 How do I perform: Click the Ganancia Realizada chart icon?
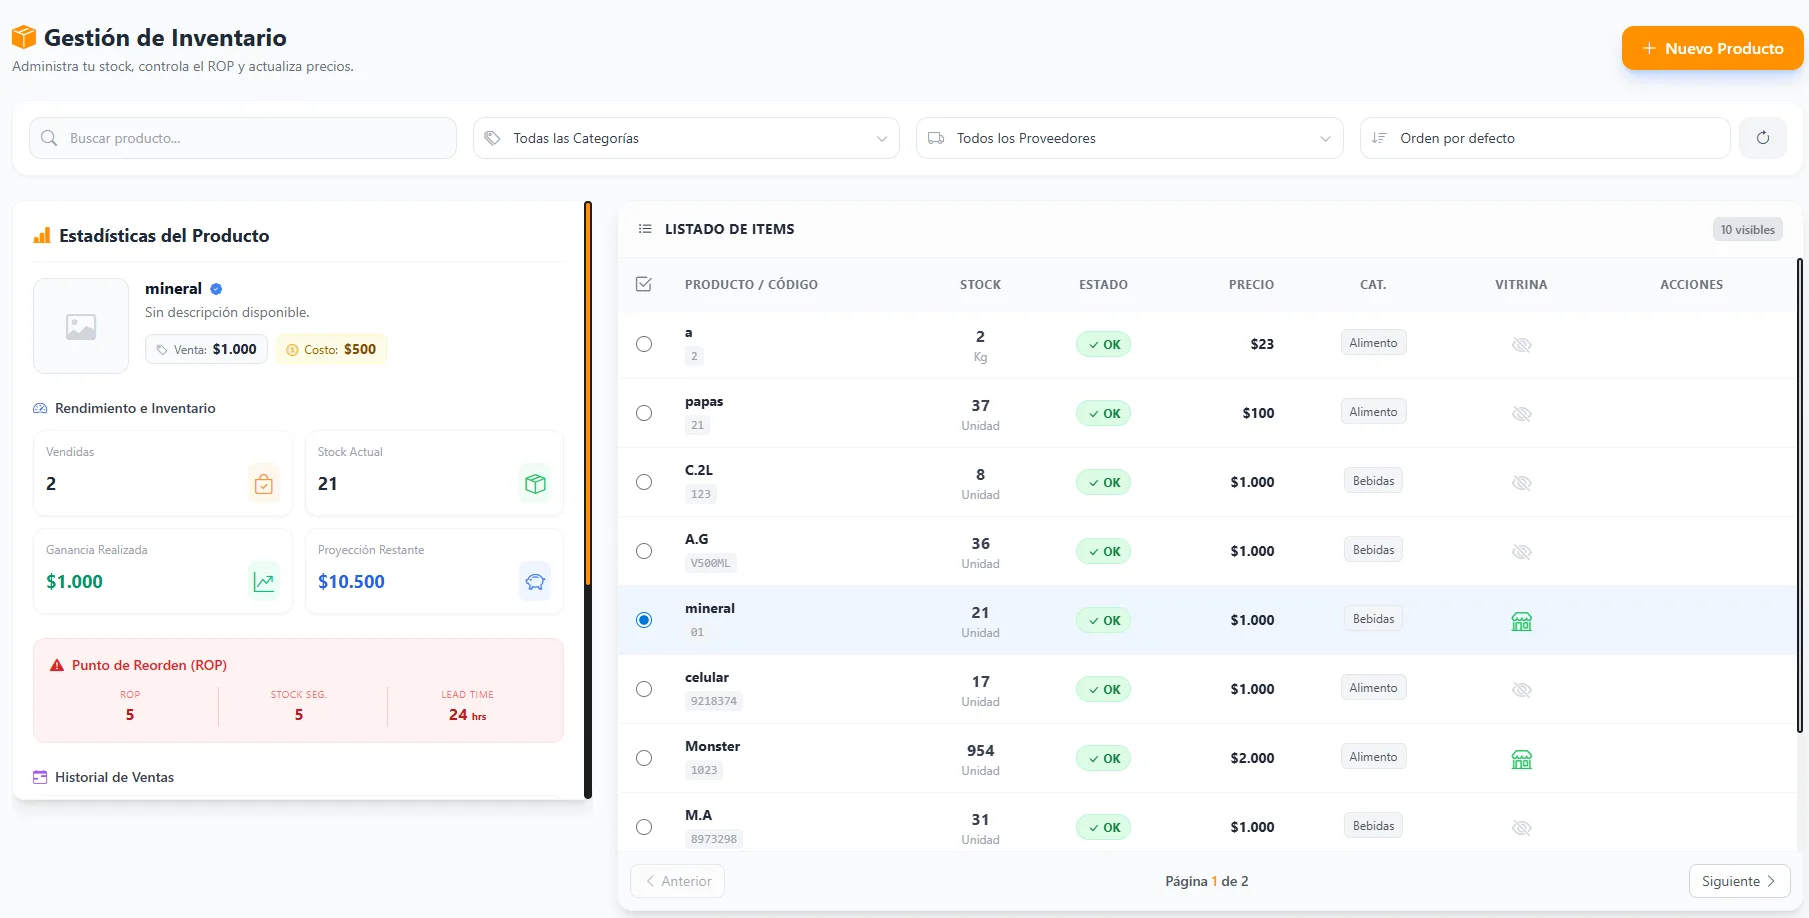coord(264,582)
